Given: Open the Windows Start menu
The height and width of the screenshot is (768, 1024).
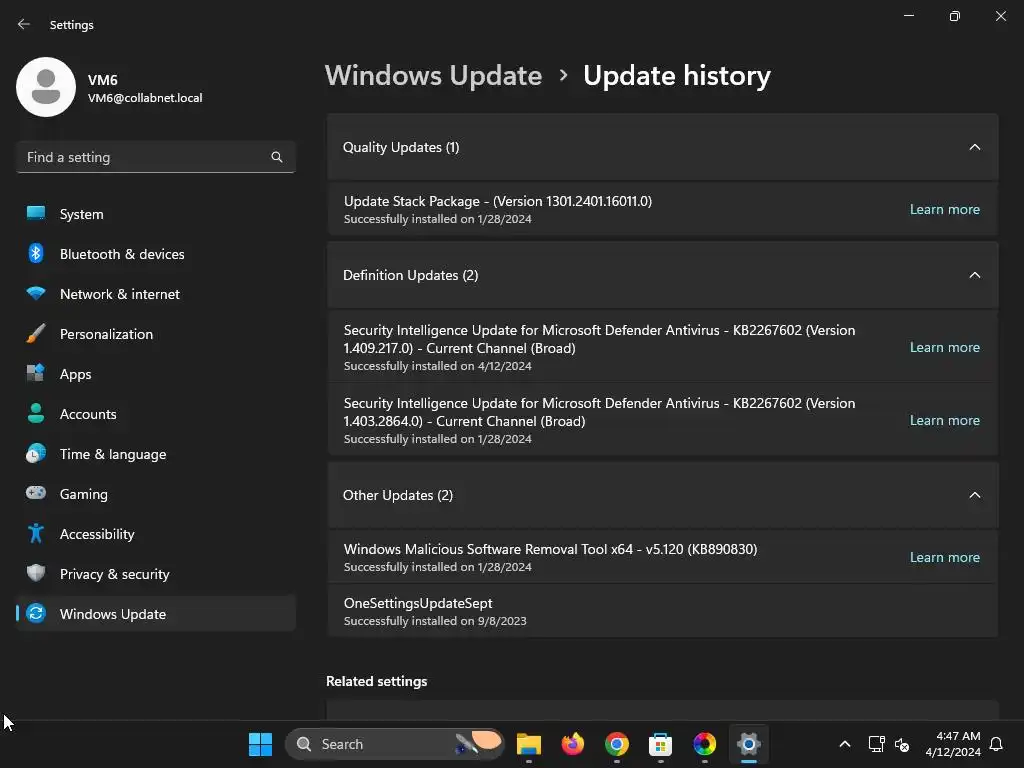Looking at the screenshot, I should [x=261, y=744].
